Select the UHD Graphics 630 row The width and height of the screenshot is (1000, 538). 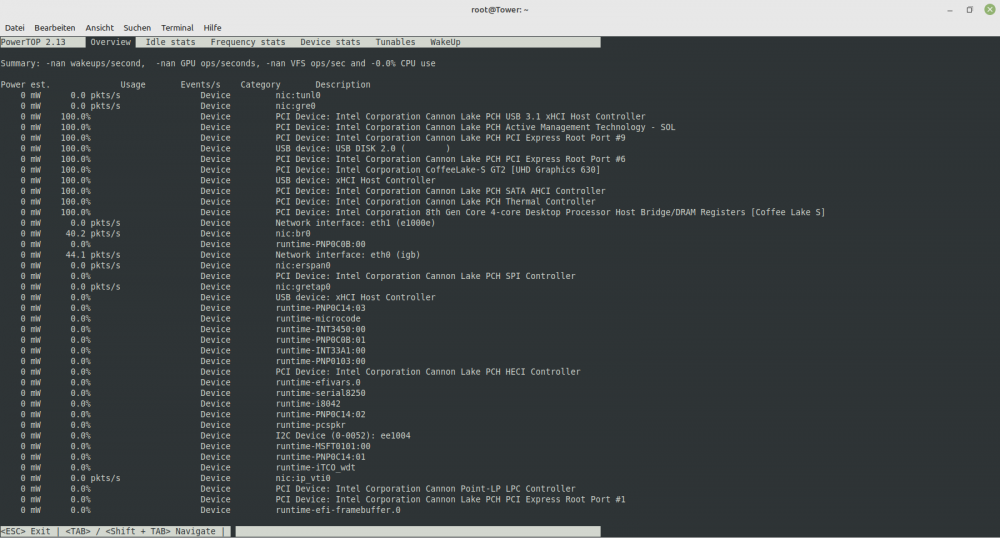(x=310, y=170)
